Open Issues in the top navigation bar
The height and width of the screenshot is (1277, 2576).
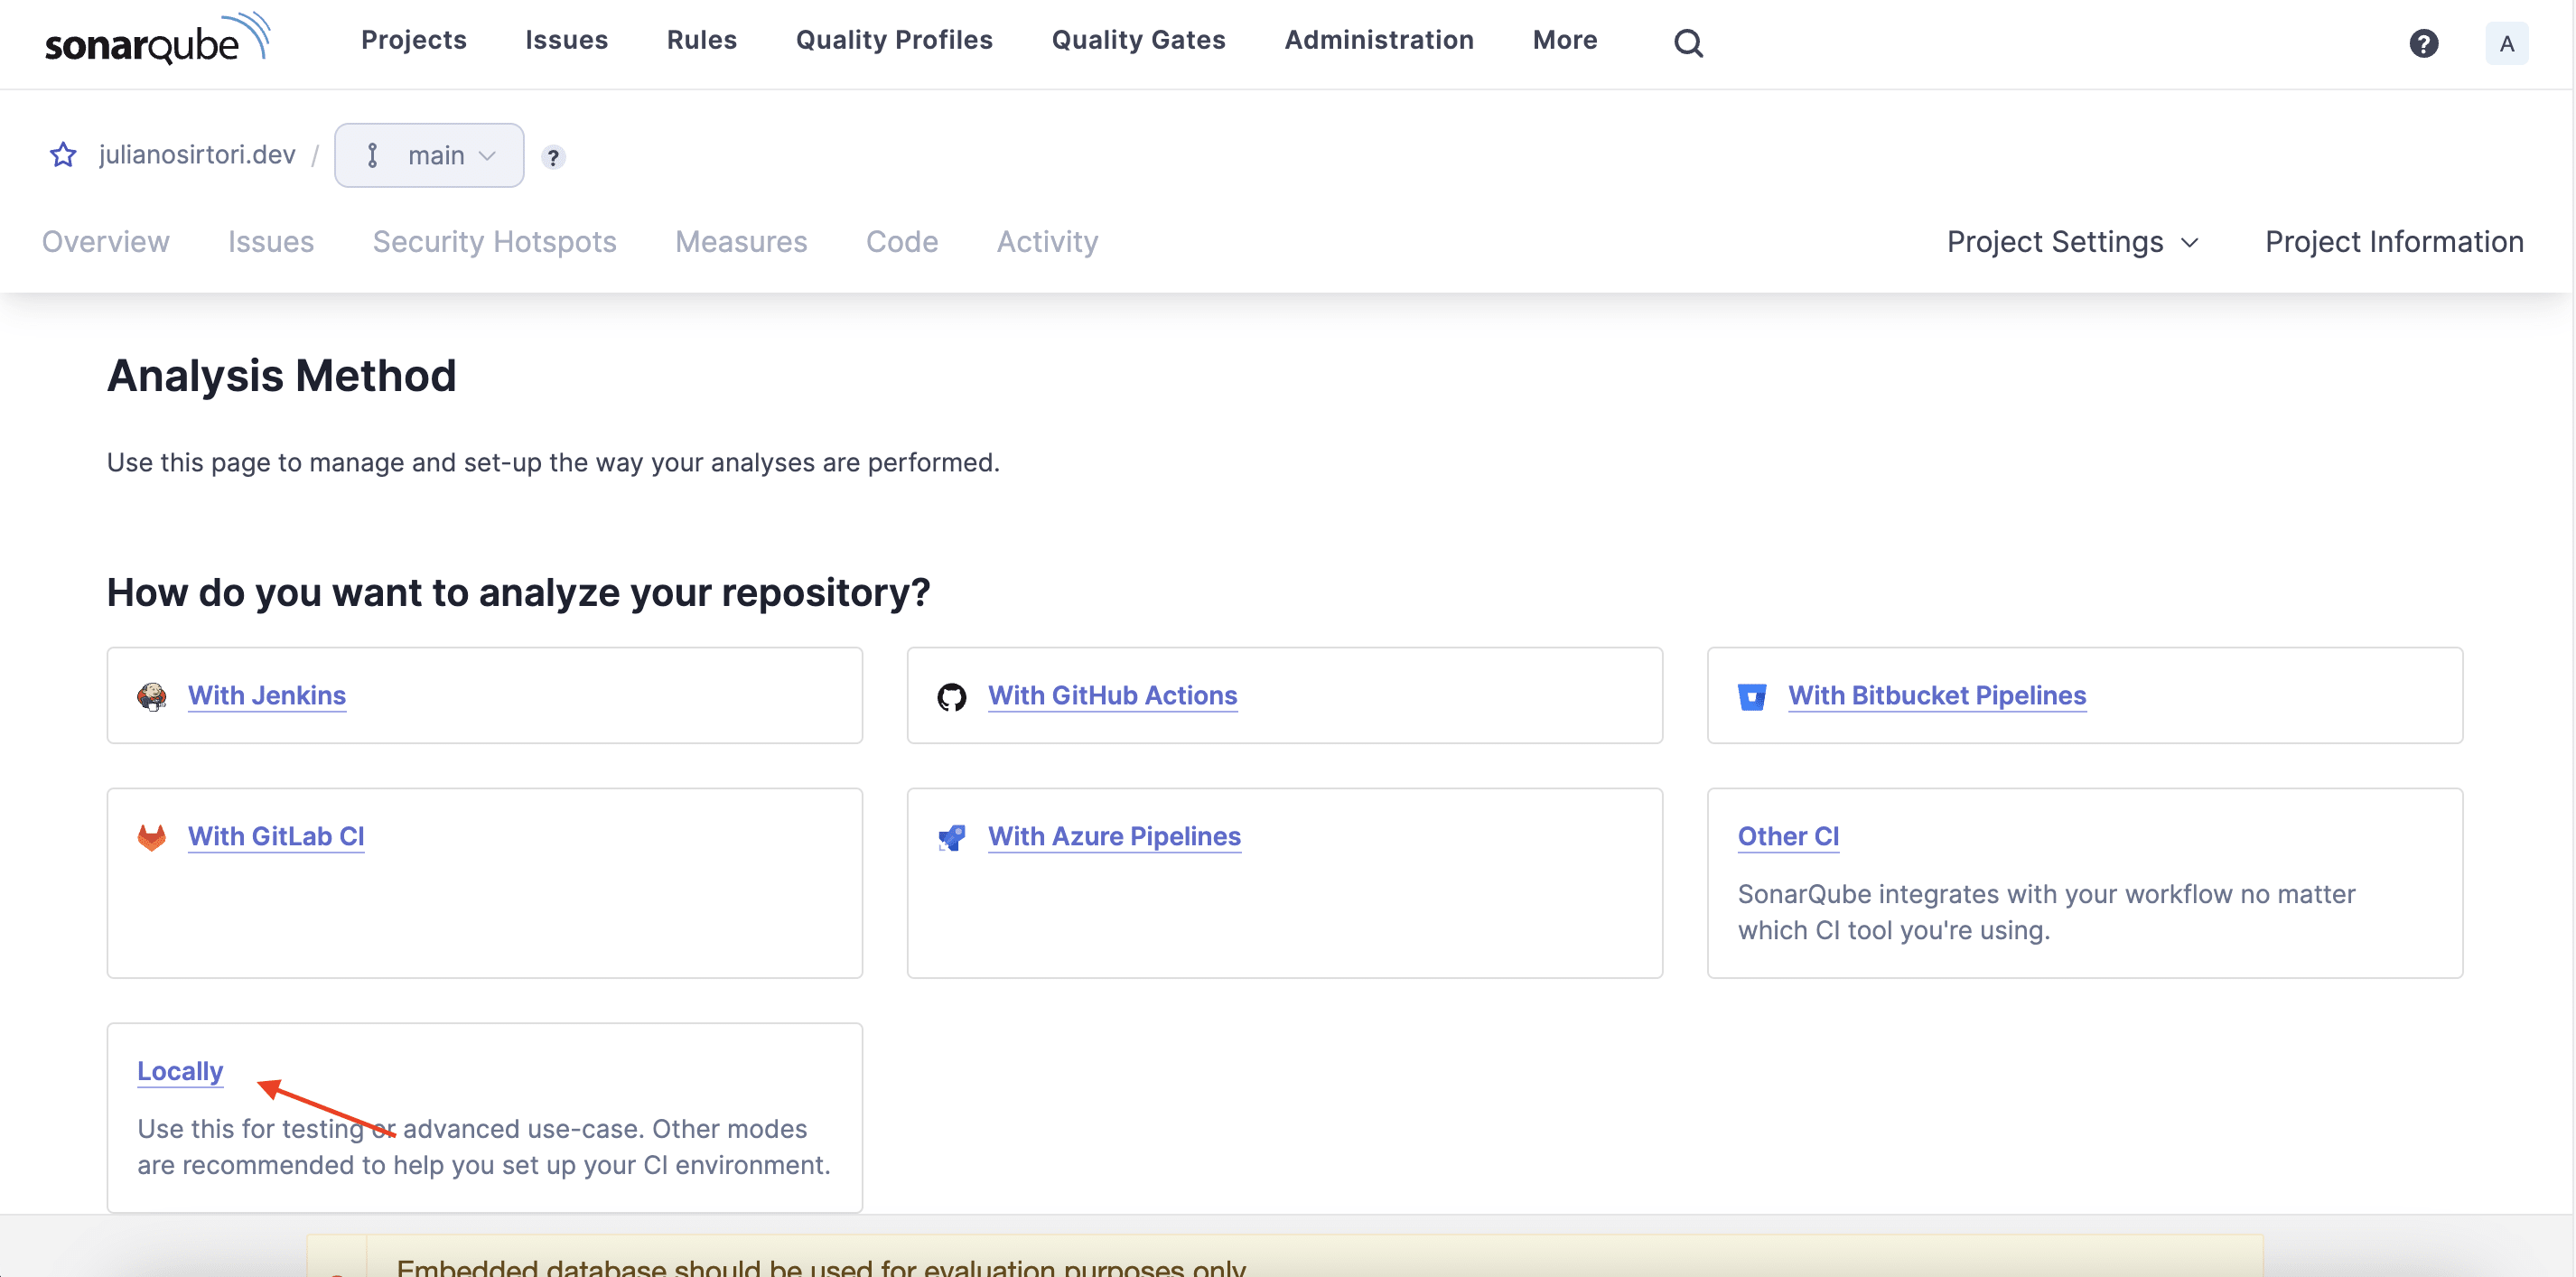[567, 40]
